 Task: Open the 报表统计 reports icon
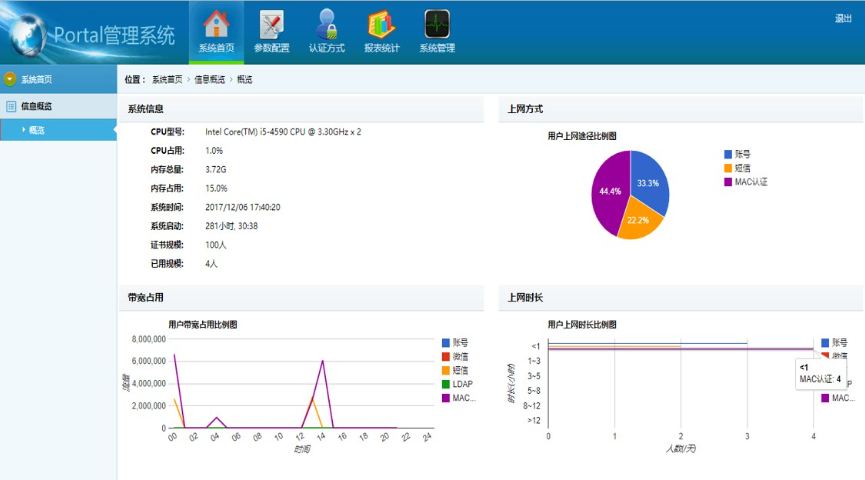[381, 24]
